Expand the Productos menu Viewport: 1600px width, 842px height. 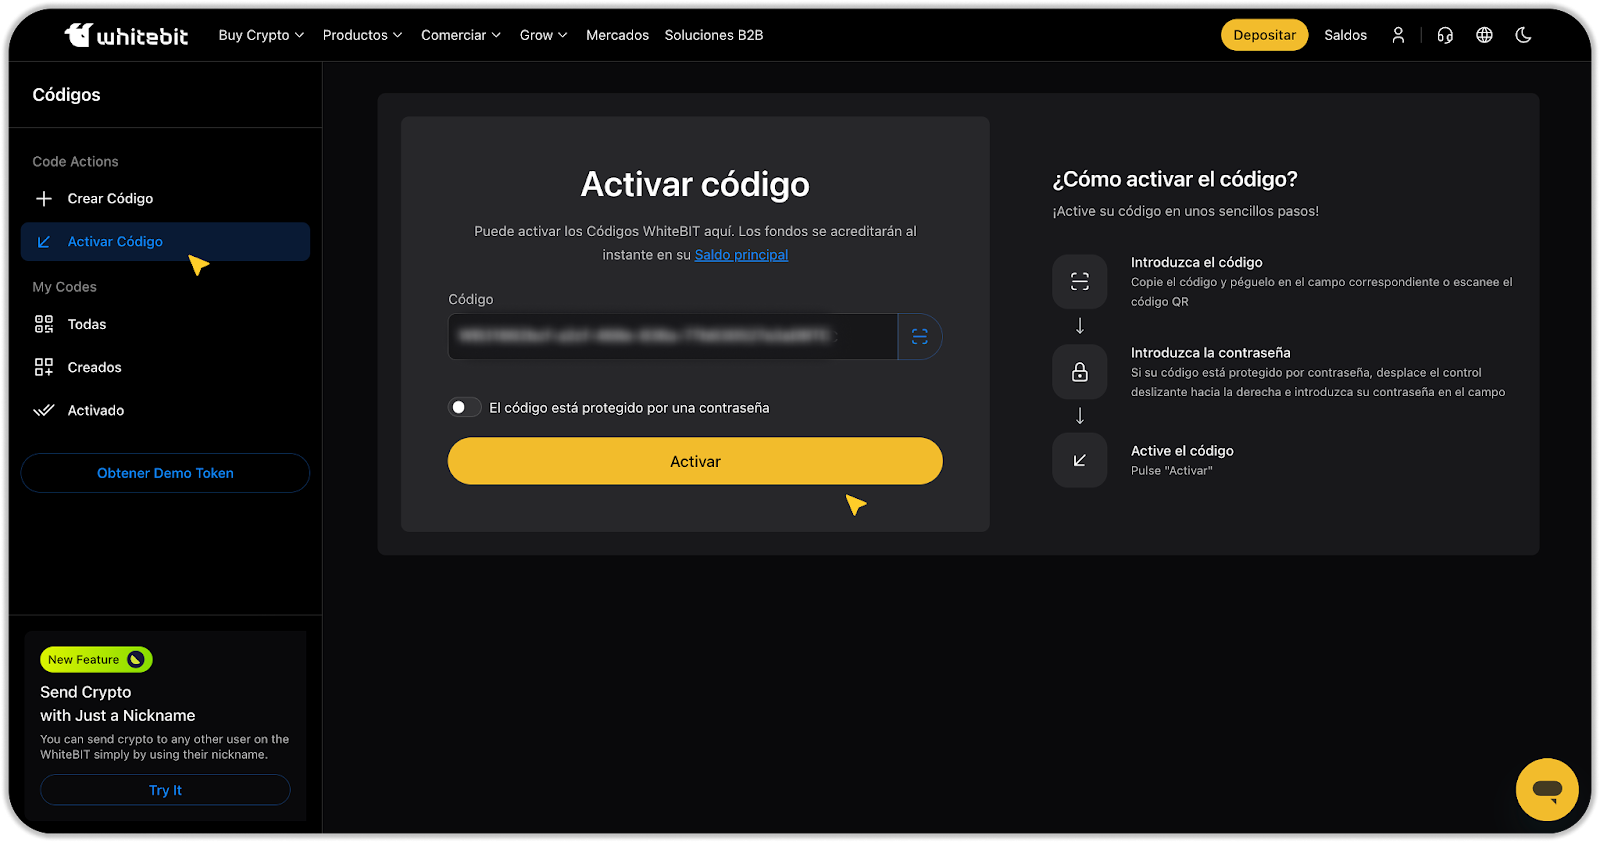point(362,35)
